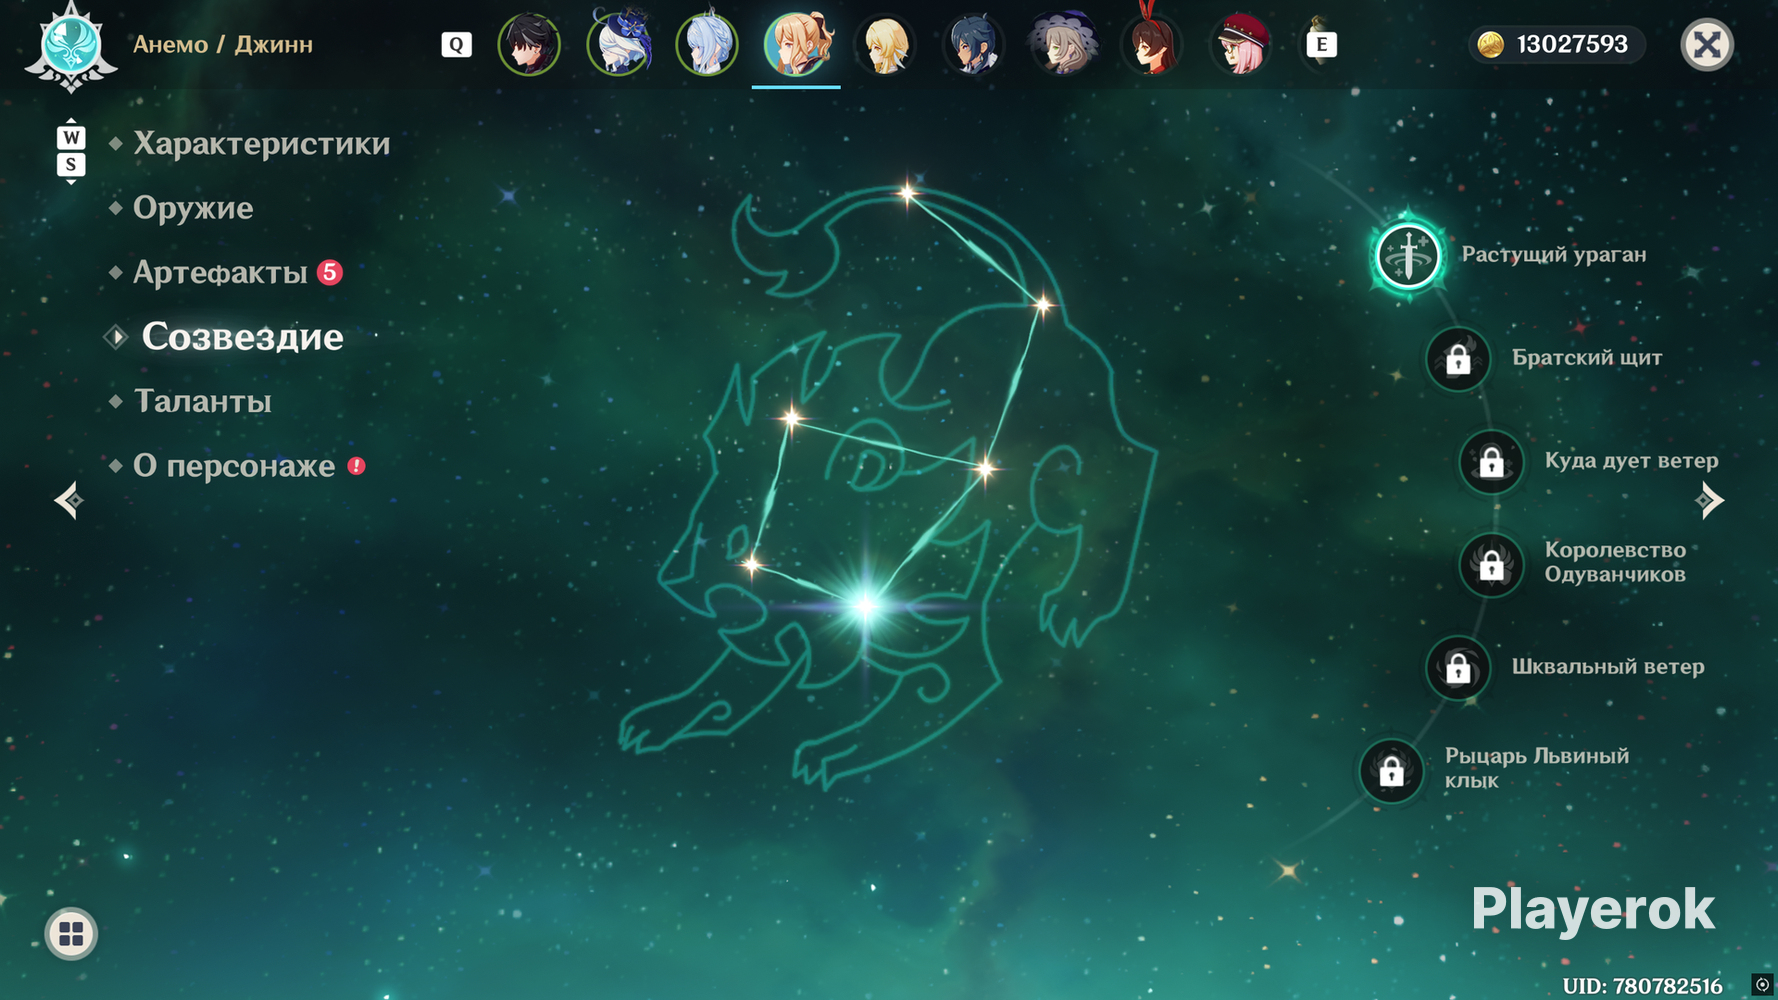The width and height of the screenshot is (1778, 1000).
Task: Select the pink-haired character in red beret
Action: pyautogui.click(x=1241, y=44)
